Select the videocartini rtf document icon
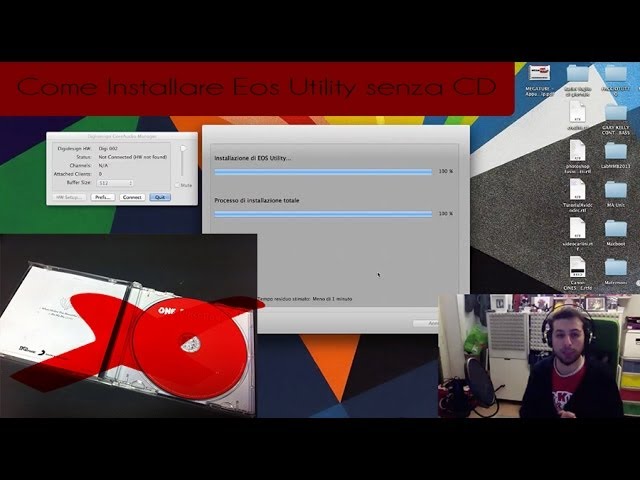The image size is (640, 480). click(577, 228)
